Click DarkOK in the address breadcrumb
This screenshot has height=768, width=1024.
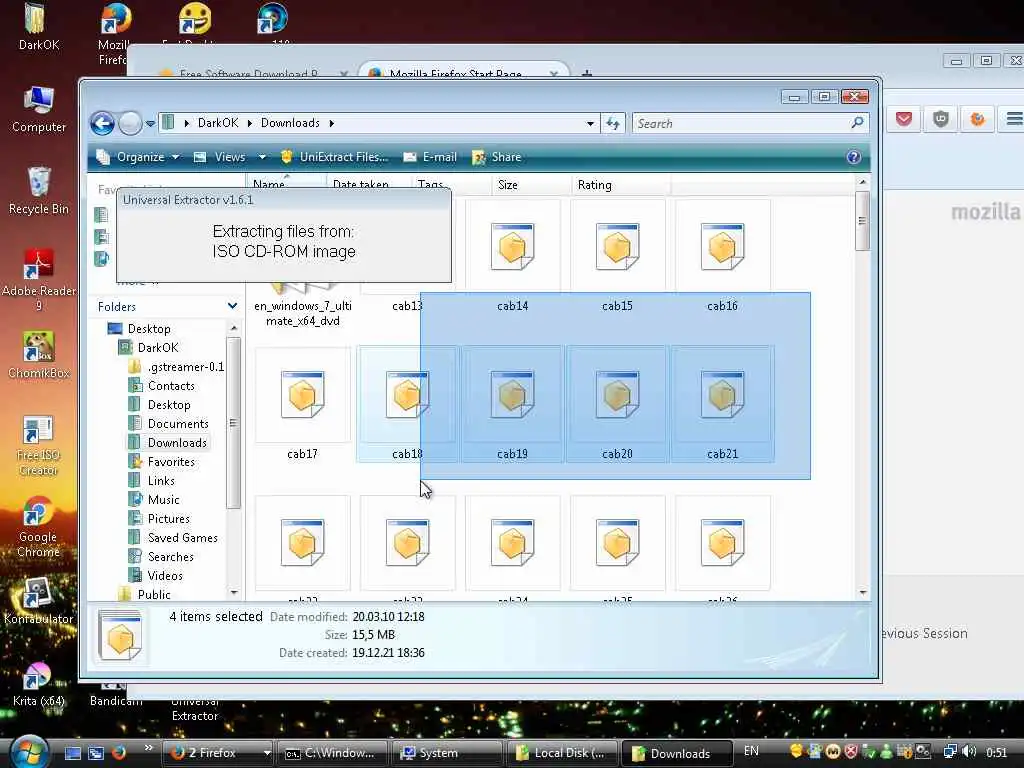click(218, 123)
